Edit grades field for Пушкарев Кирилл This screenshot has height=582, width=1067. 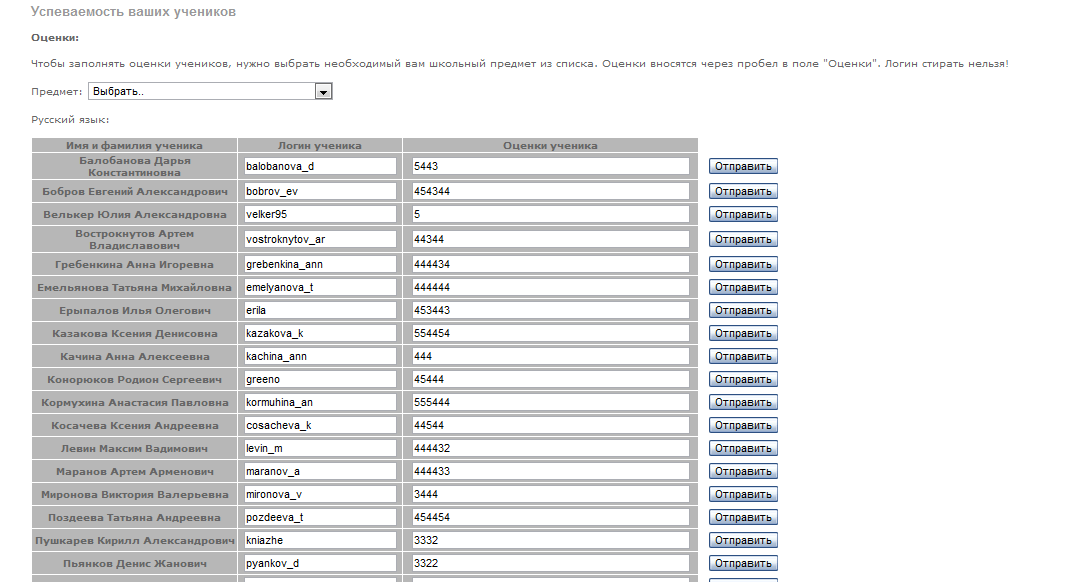(550, 540)
